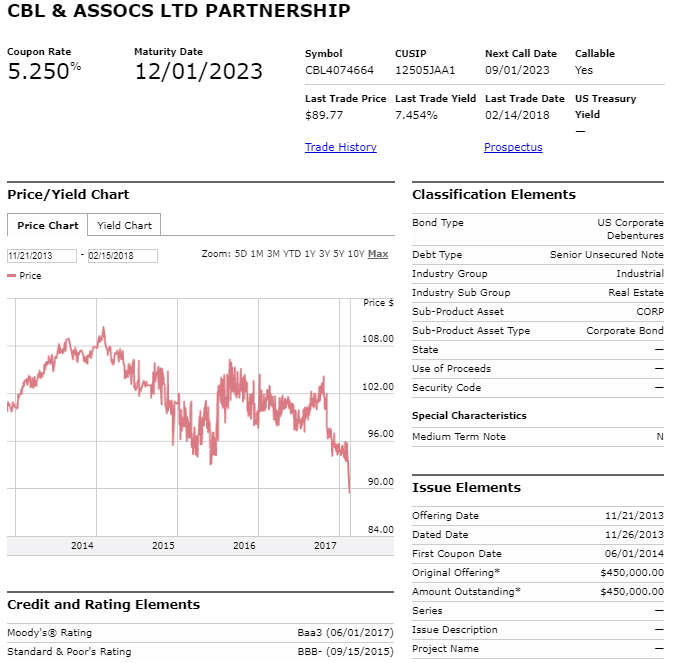Image resolution: width=673 pixels, height=663 pixels.
Task: Click the 84.00 price axis label
Action: point(380,530)
